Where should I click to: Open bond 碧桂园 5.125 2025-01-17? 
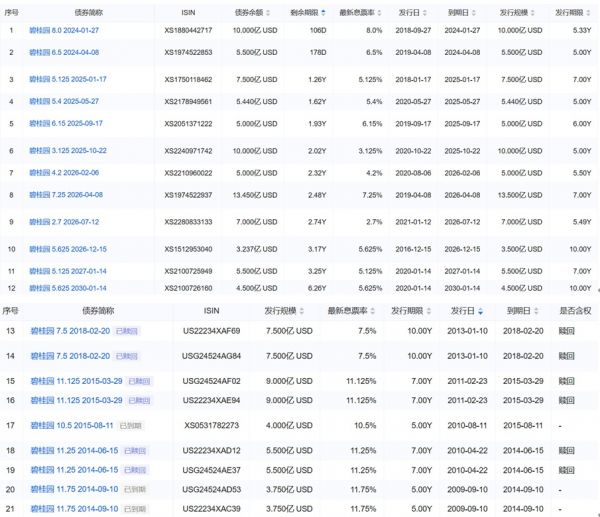point(68,79)
